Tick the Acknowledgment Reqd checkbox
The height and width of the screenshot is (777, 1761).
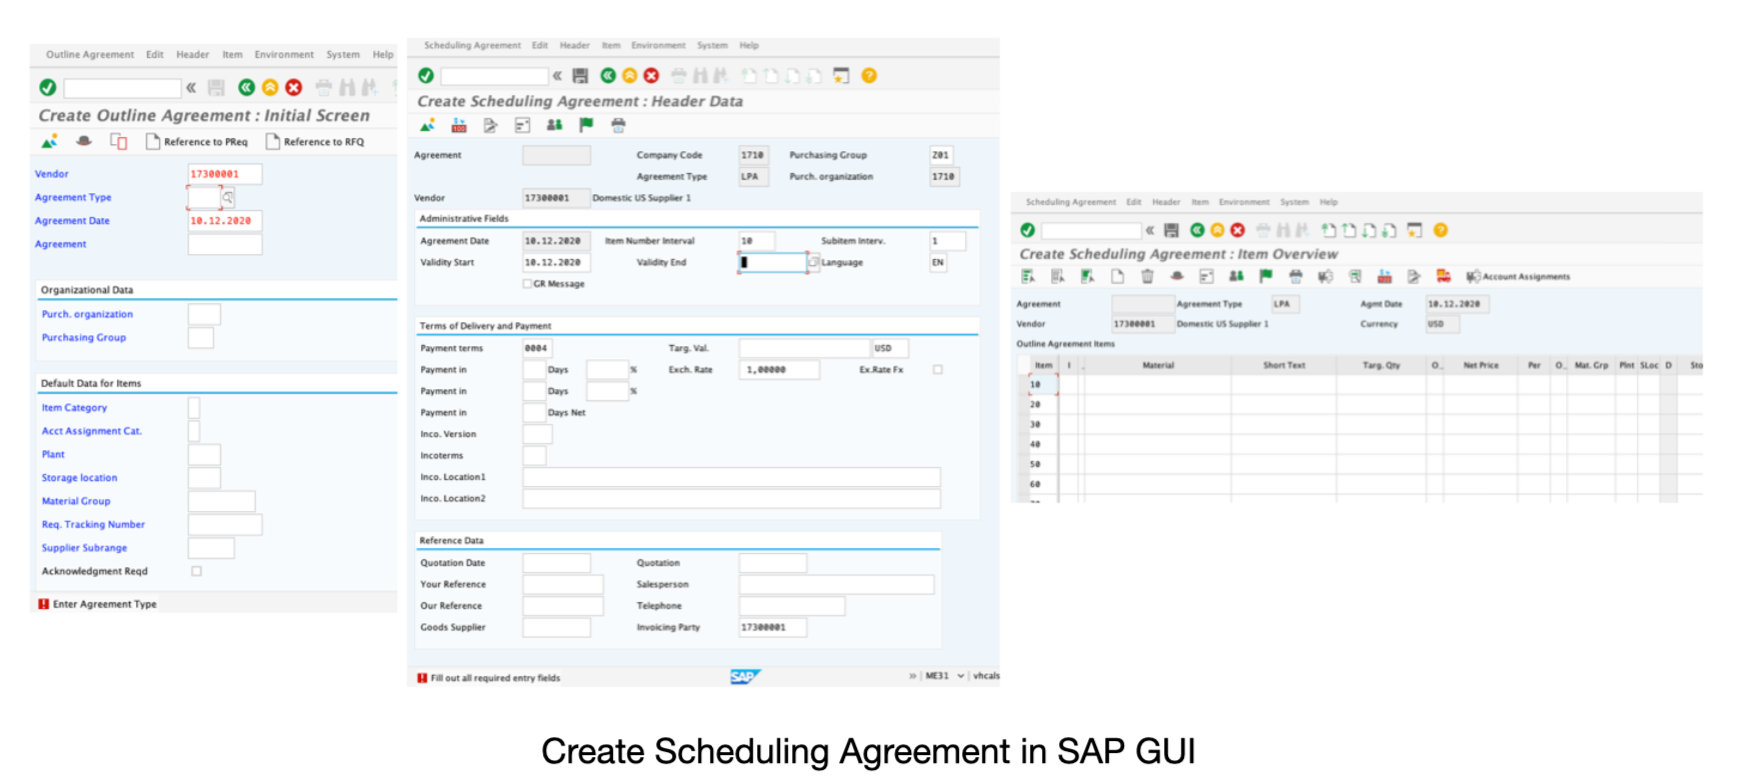point(197,571)
